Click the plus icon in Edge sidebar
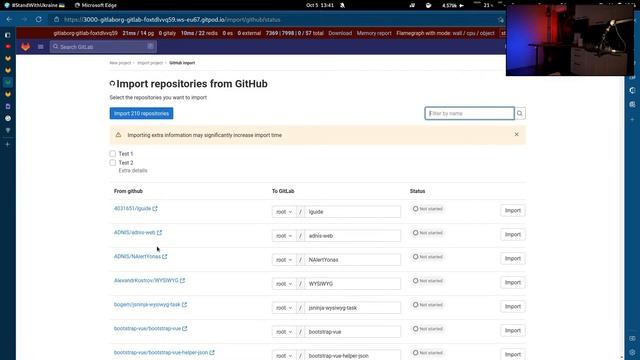 coord(7,144)
